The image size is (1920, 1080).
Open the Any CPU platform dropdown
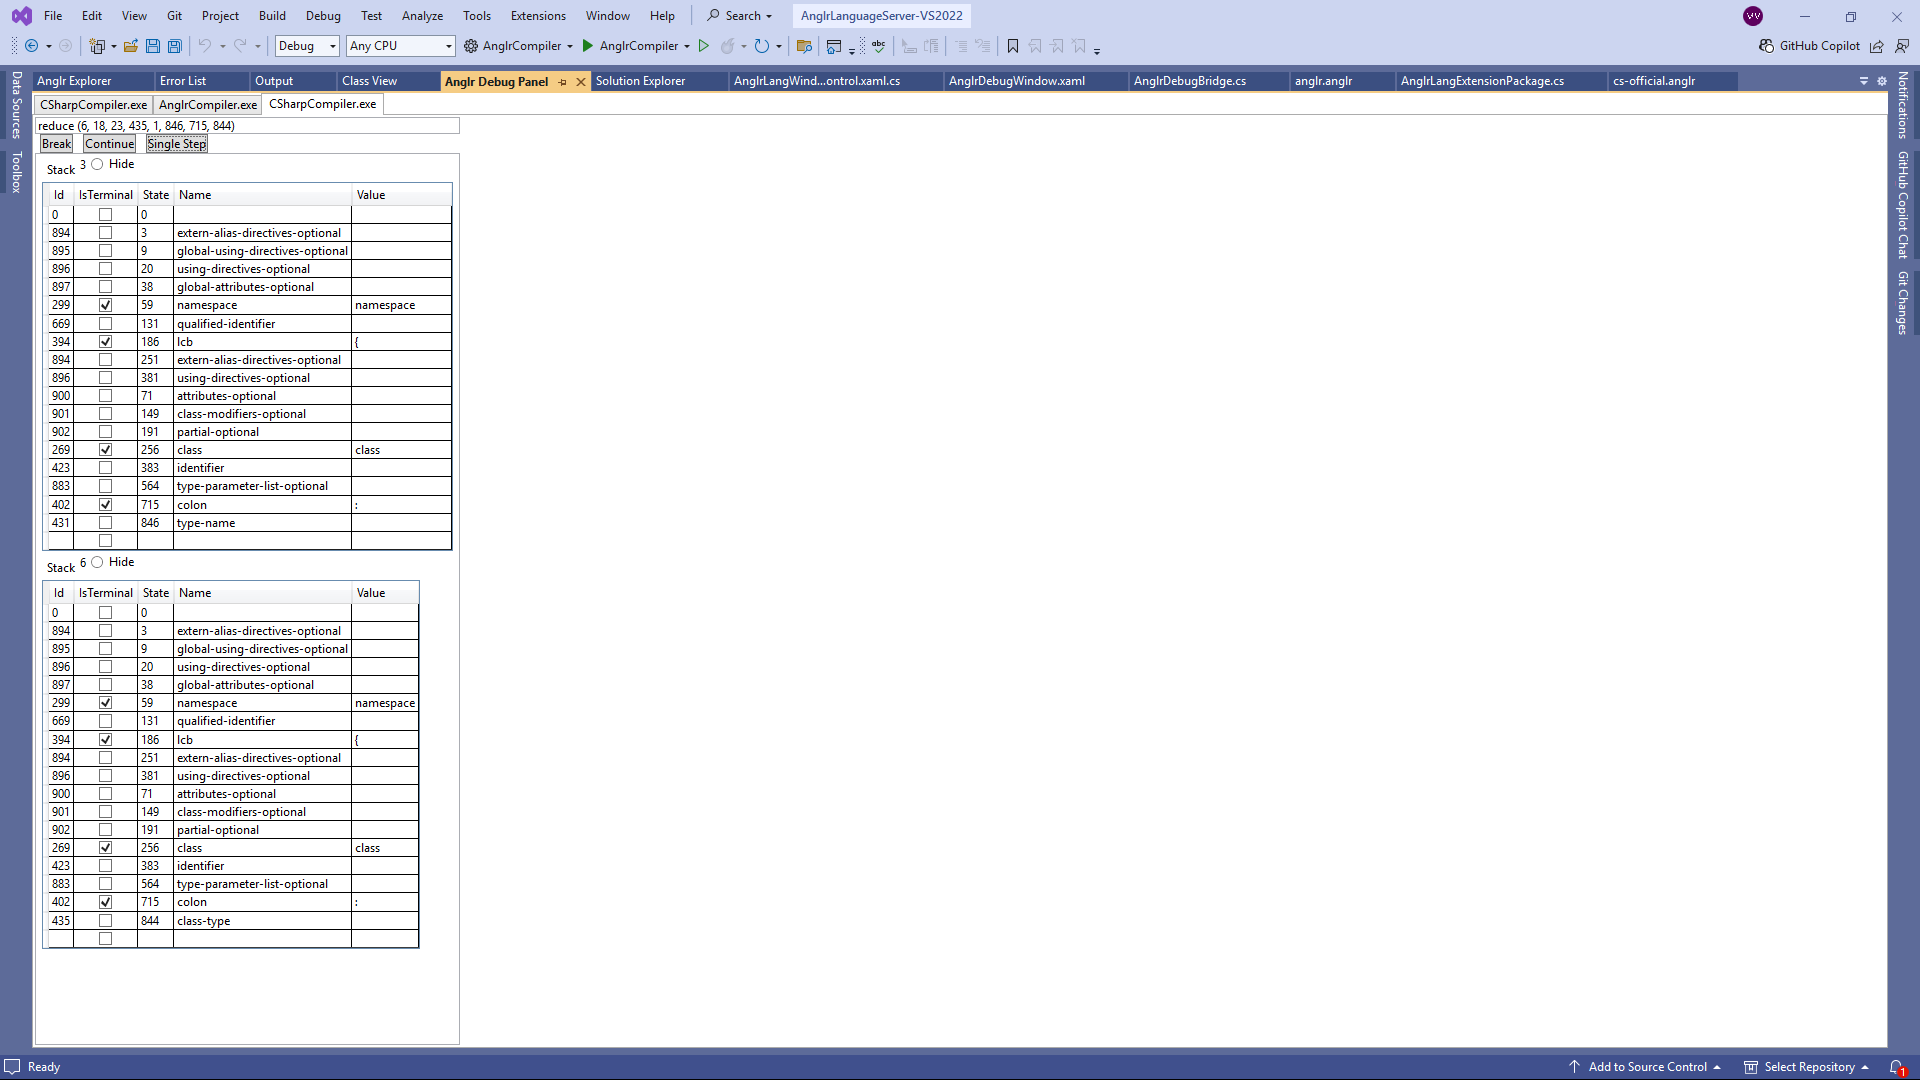[x=399, y=46]
